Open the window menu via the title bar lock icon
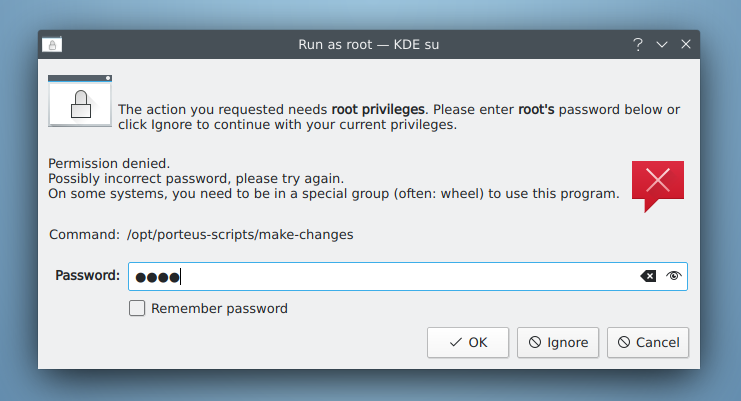 coord(52,45)
